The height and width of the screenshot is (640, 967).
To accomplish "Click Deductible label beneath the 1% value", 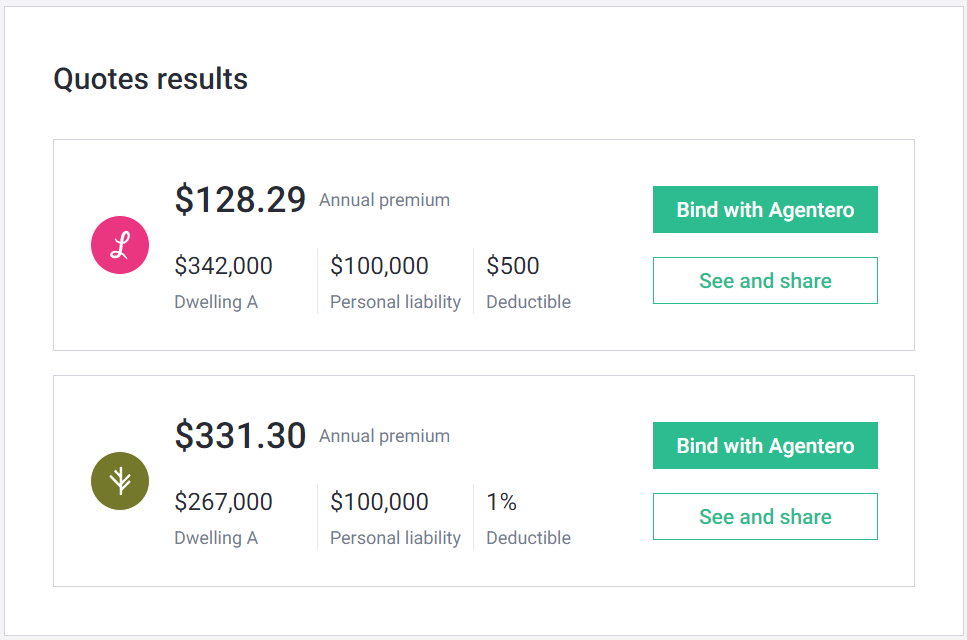I will (528, 538).
